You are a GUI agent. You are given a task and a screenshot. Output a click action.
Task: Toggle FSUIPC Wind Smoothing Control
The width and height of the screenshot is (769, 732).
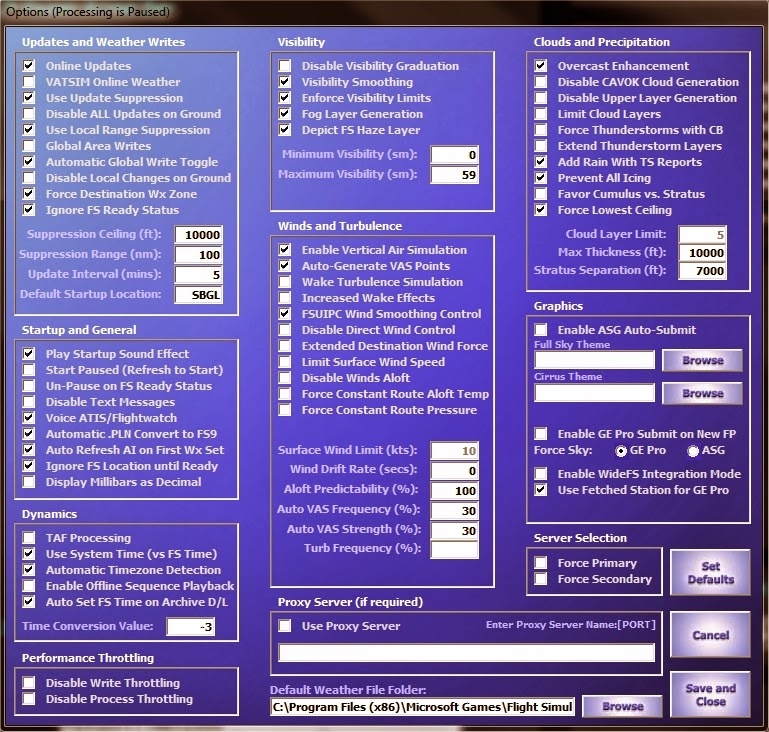pyautogui.click(x=284, y=314)
